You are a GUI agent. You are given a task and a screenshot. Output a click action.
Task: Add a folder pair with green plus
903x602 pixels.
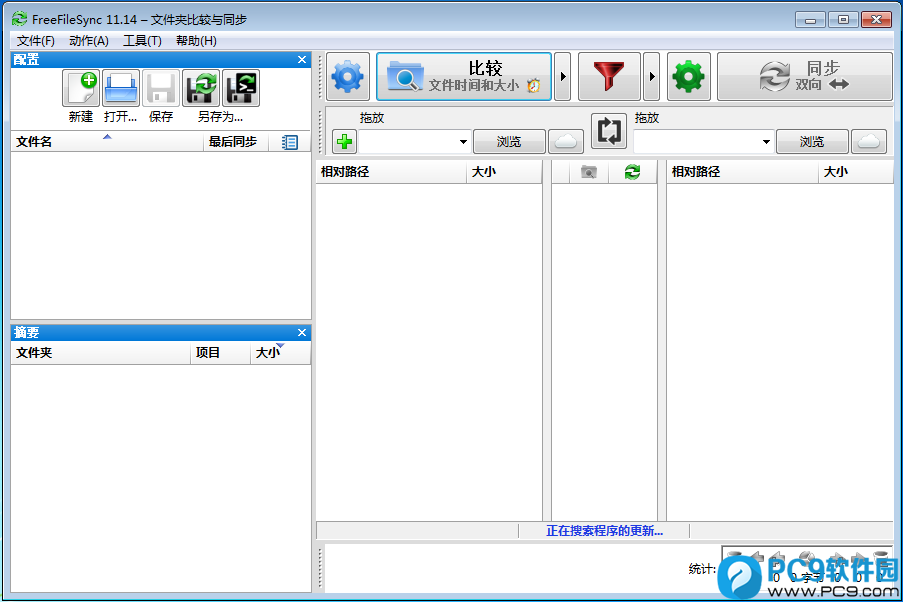click(344, 142)
